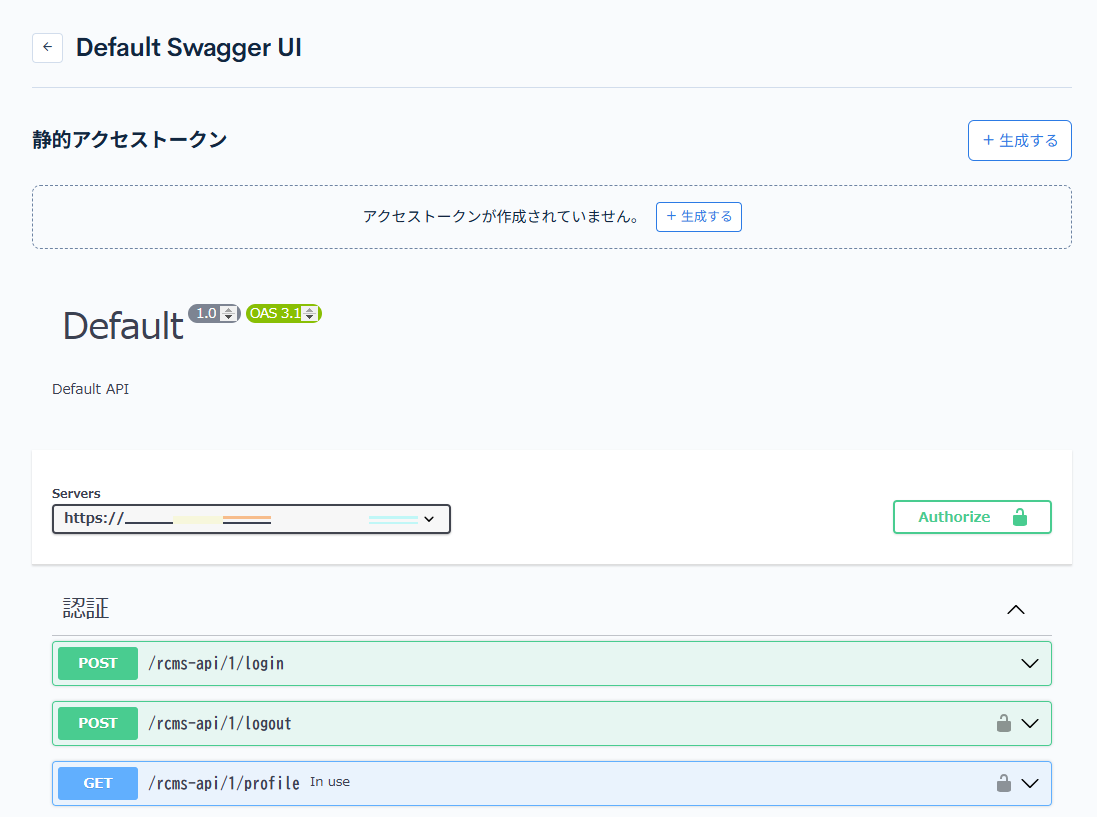Click the lock icon on the profile endpoint

(1003, 783)
